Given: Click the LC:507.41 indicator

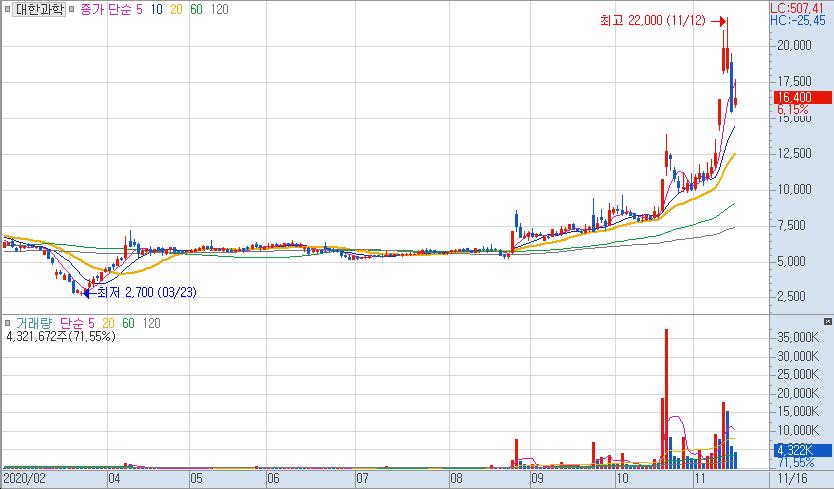Looking at the screenshot, I should point(797,9).
